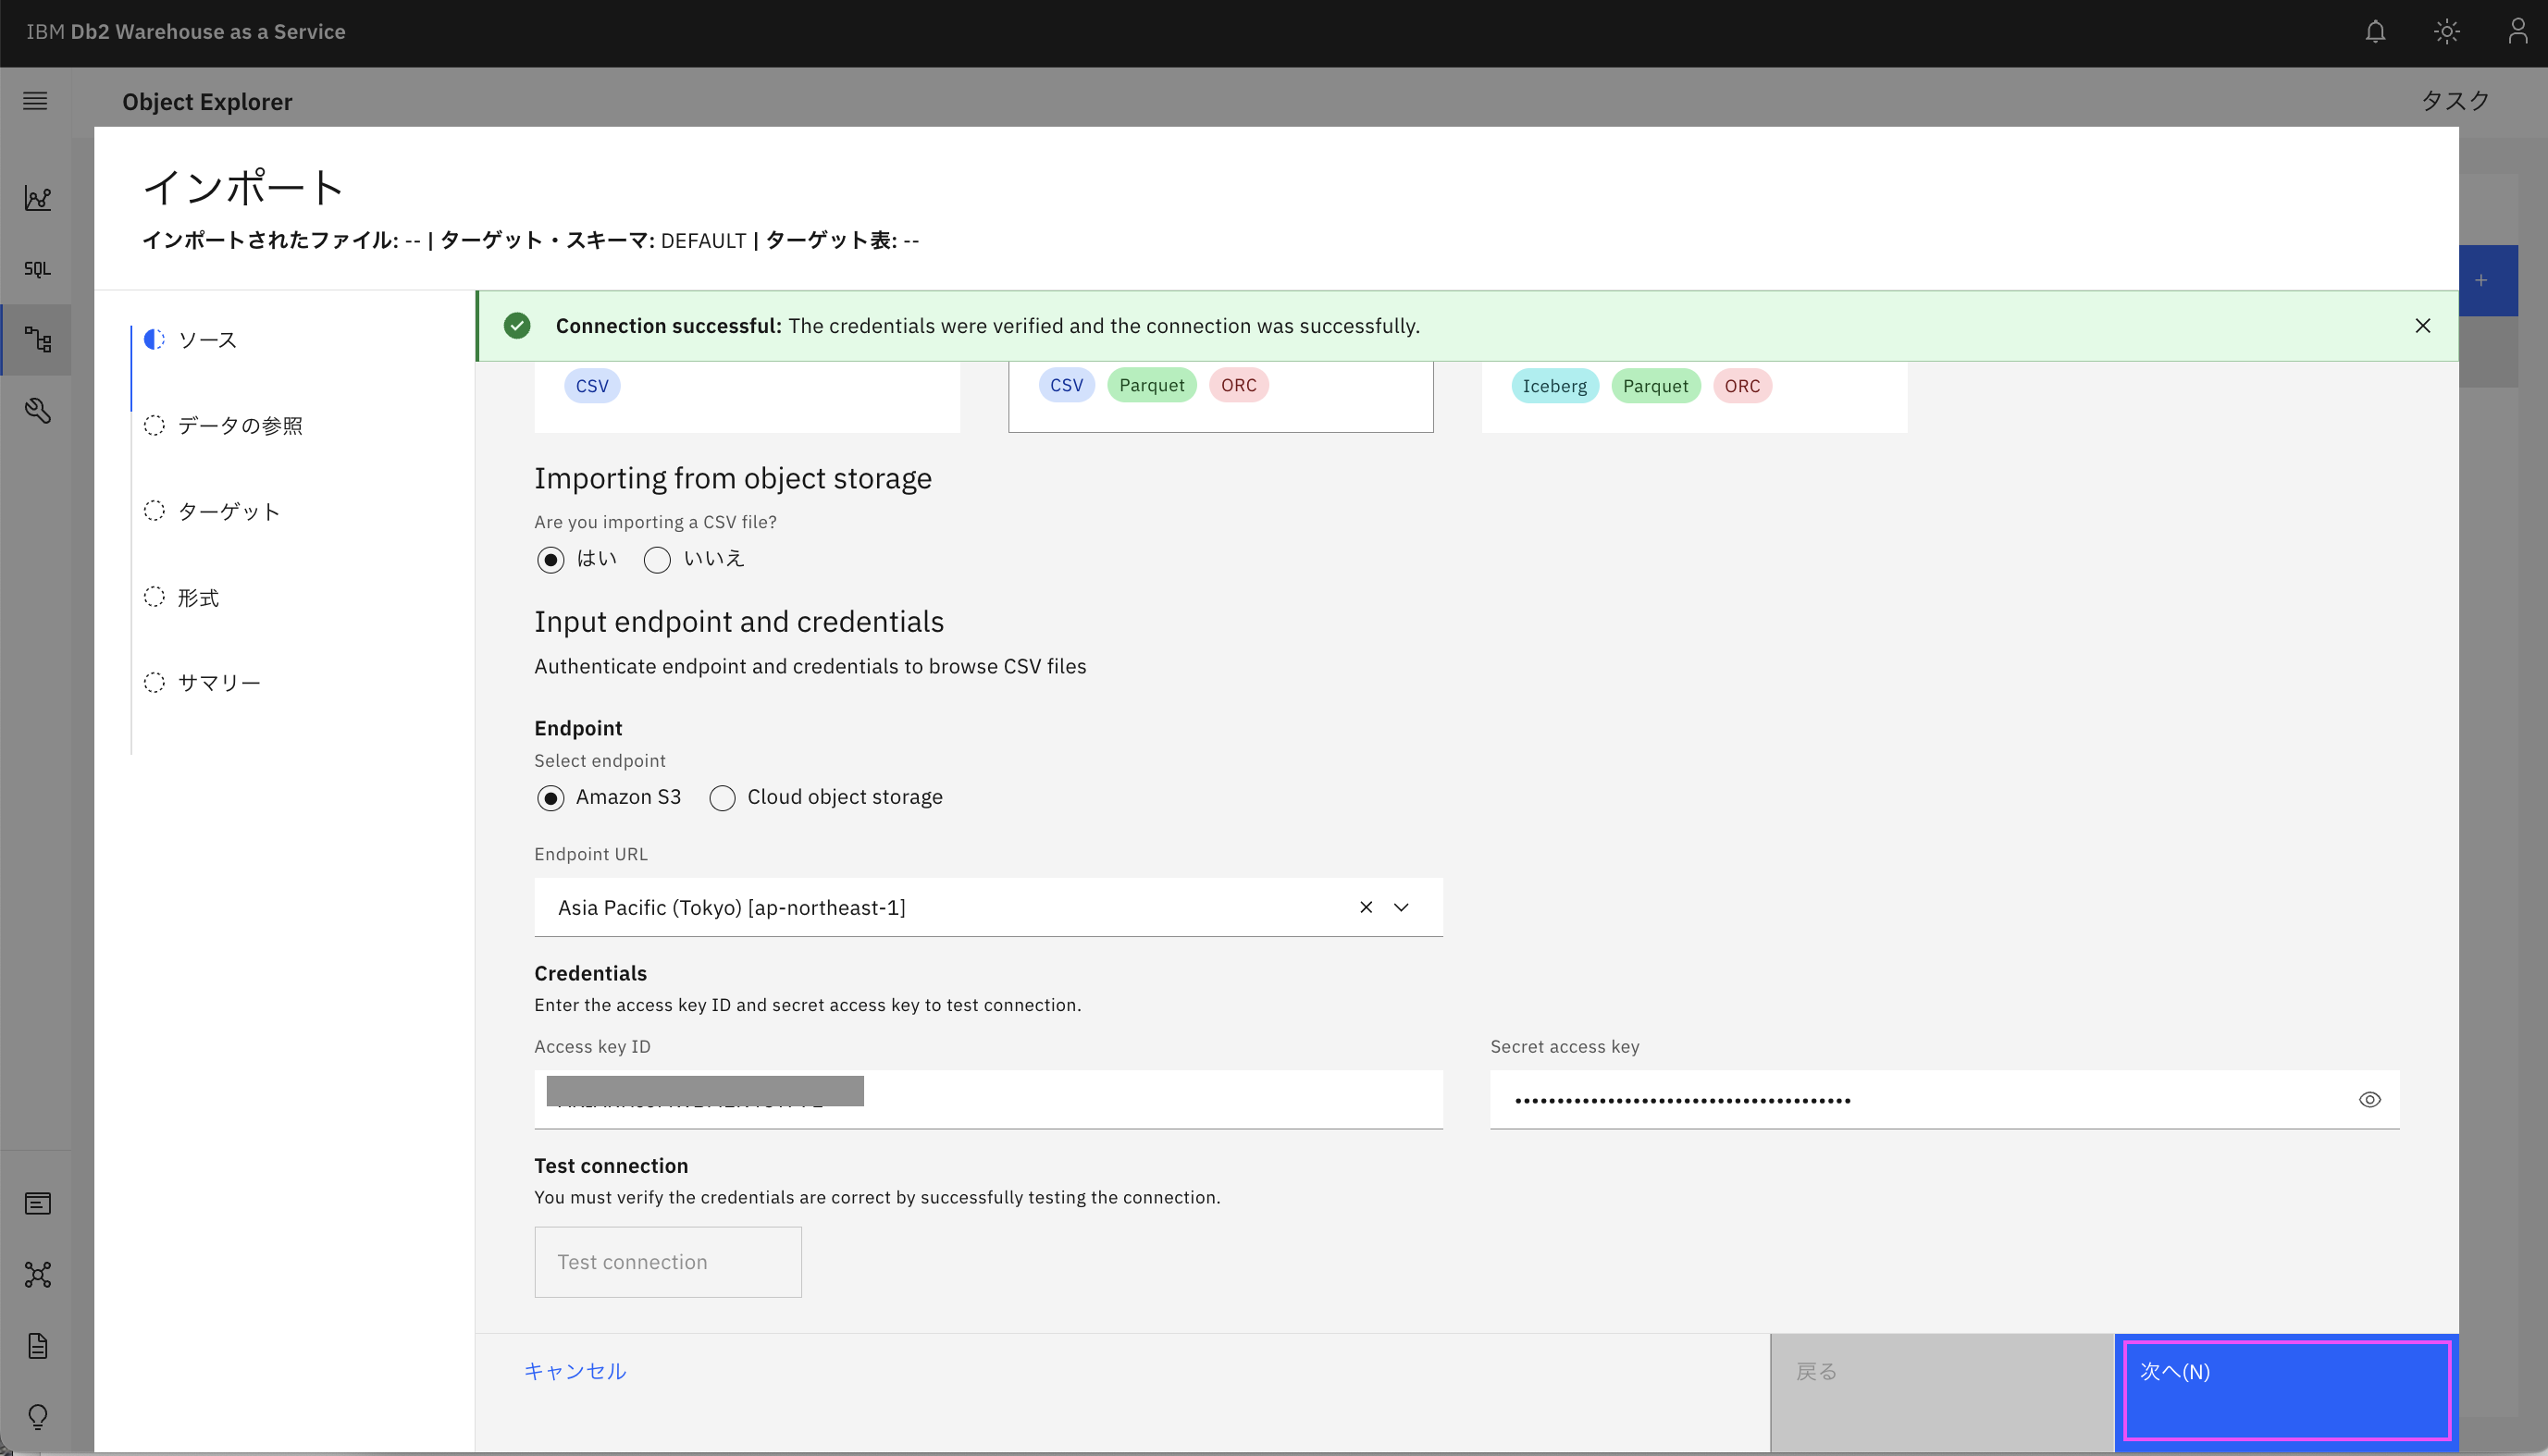Click the lightbulb icon in the sidebar
Image resolution: width=2548 pixels, height=1456 pixels.
tap(37, 1416)
